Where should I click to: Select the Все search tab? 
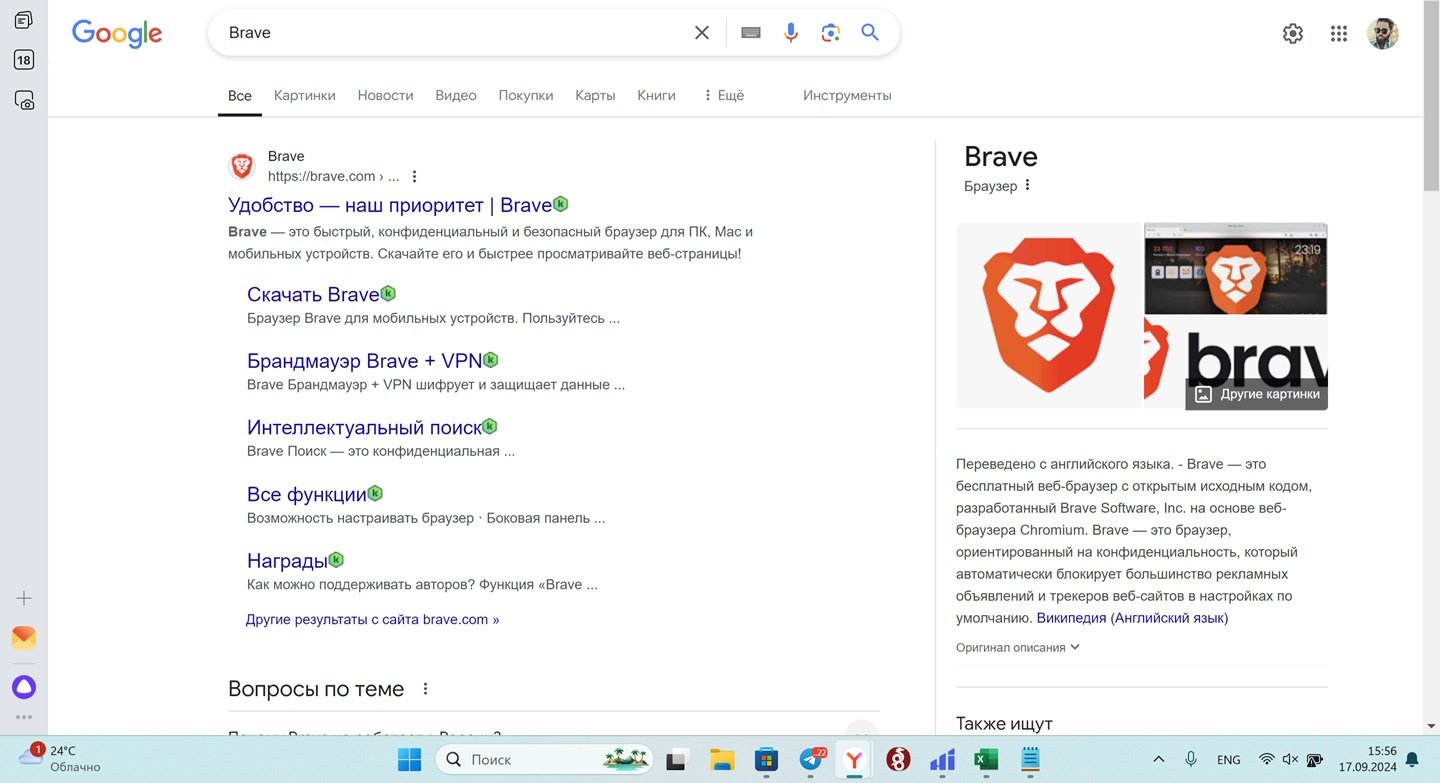click(x=240, y=96)
